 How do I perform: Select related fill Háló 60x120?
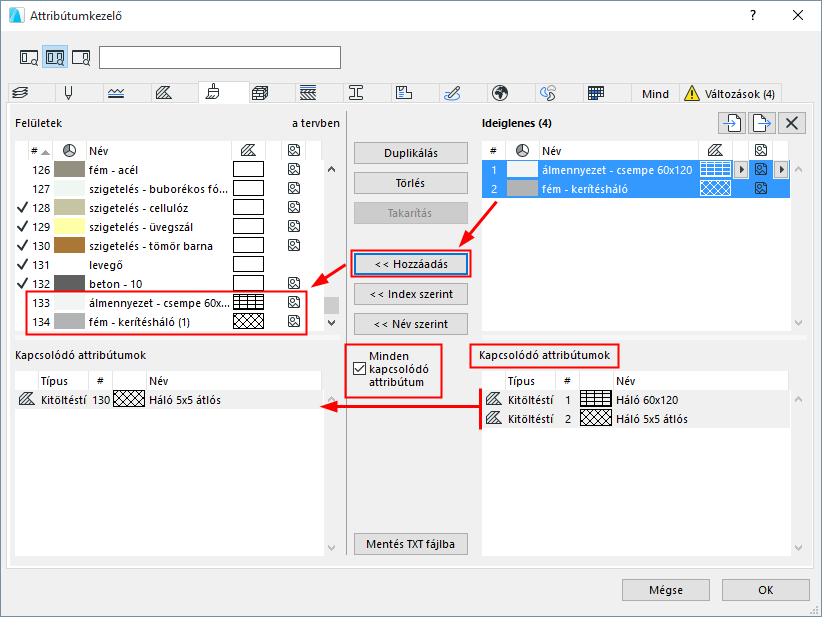(x=635, y=400)
